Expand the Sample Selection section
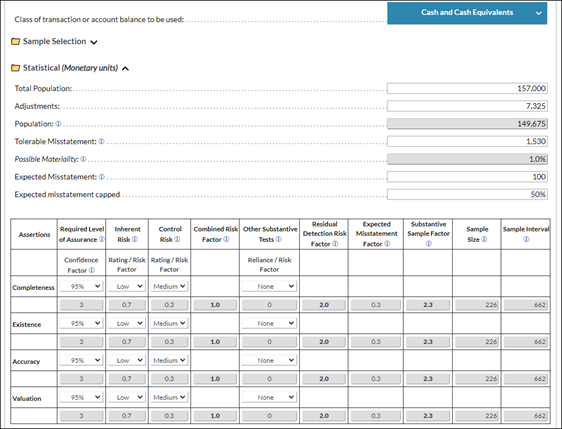Viewport: 562px width, 429px height. [94, 42]
